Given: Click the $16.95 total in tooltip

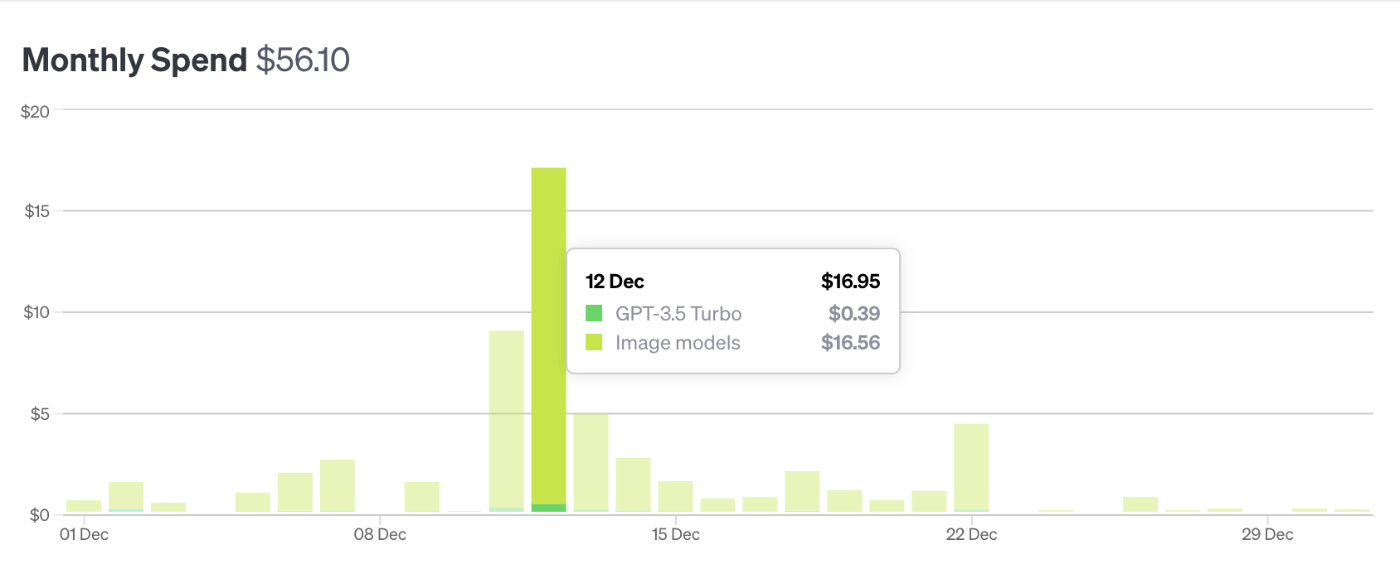Looking at the screenshot, I should point(850,282).
